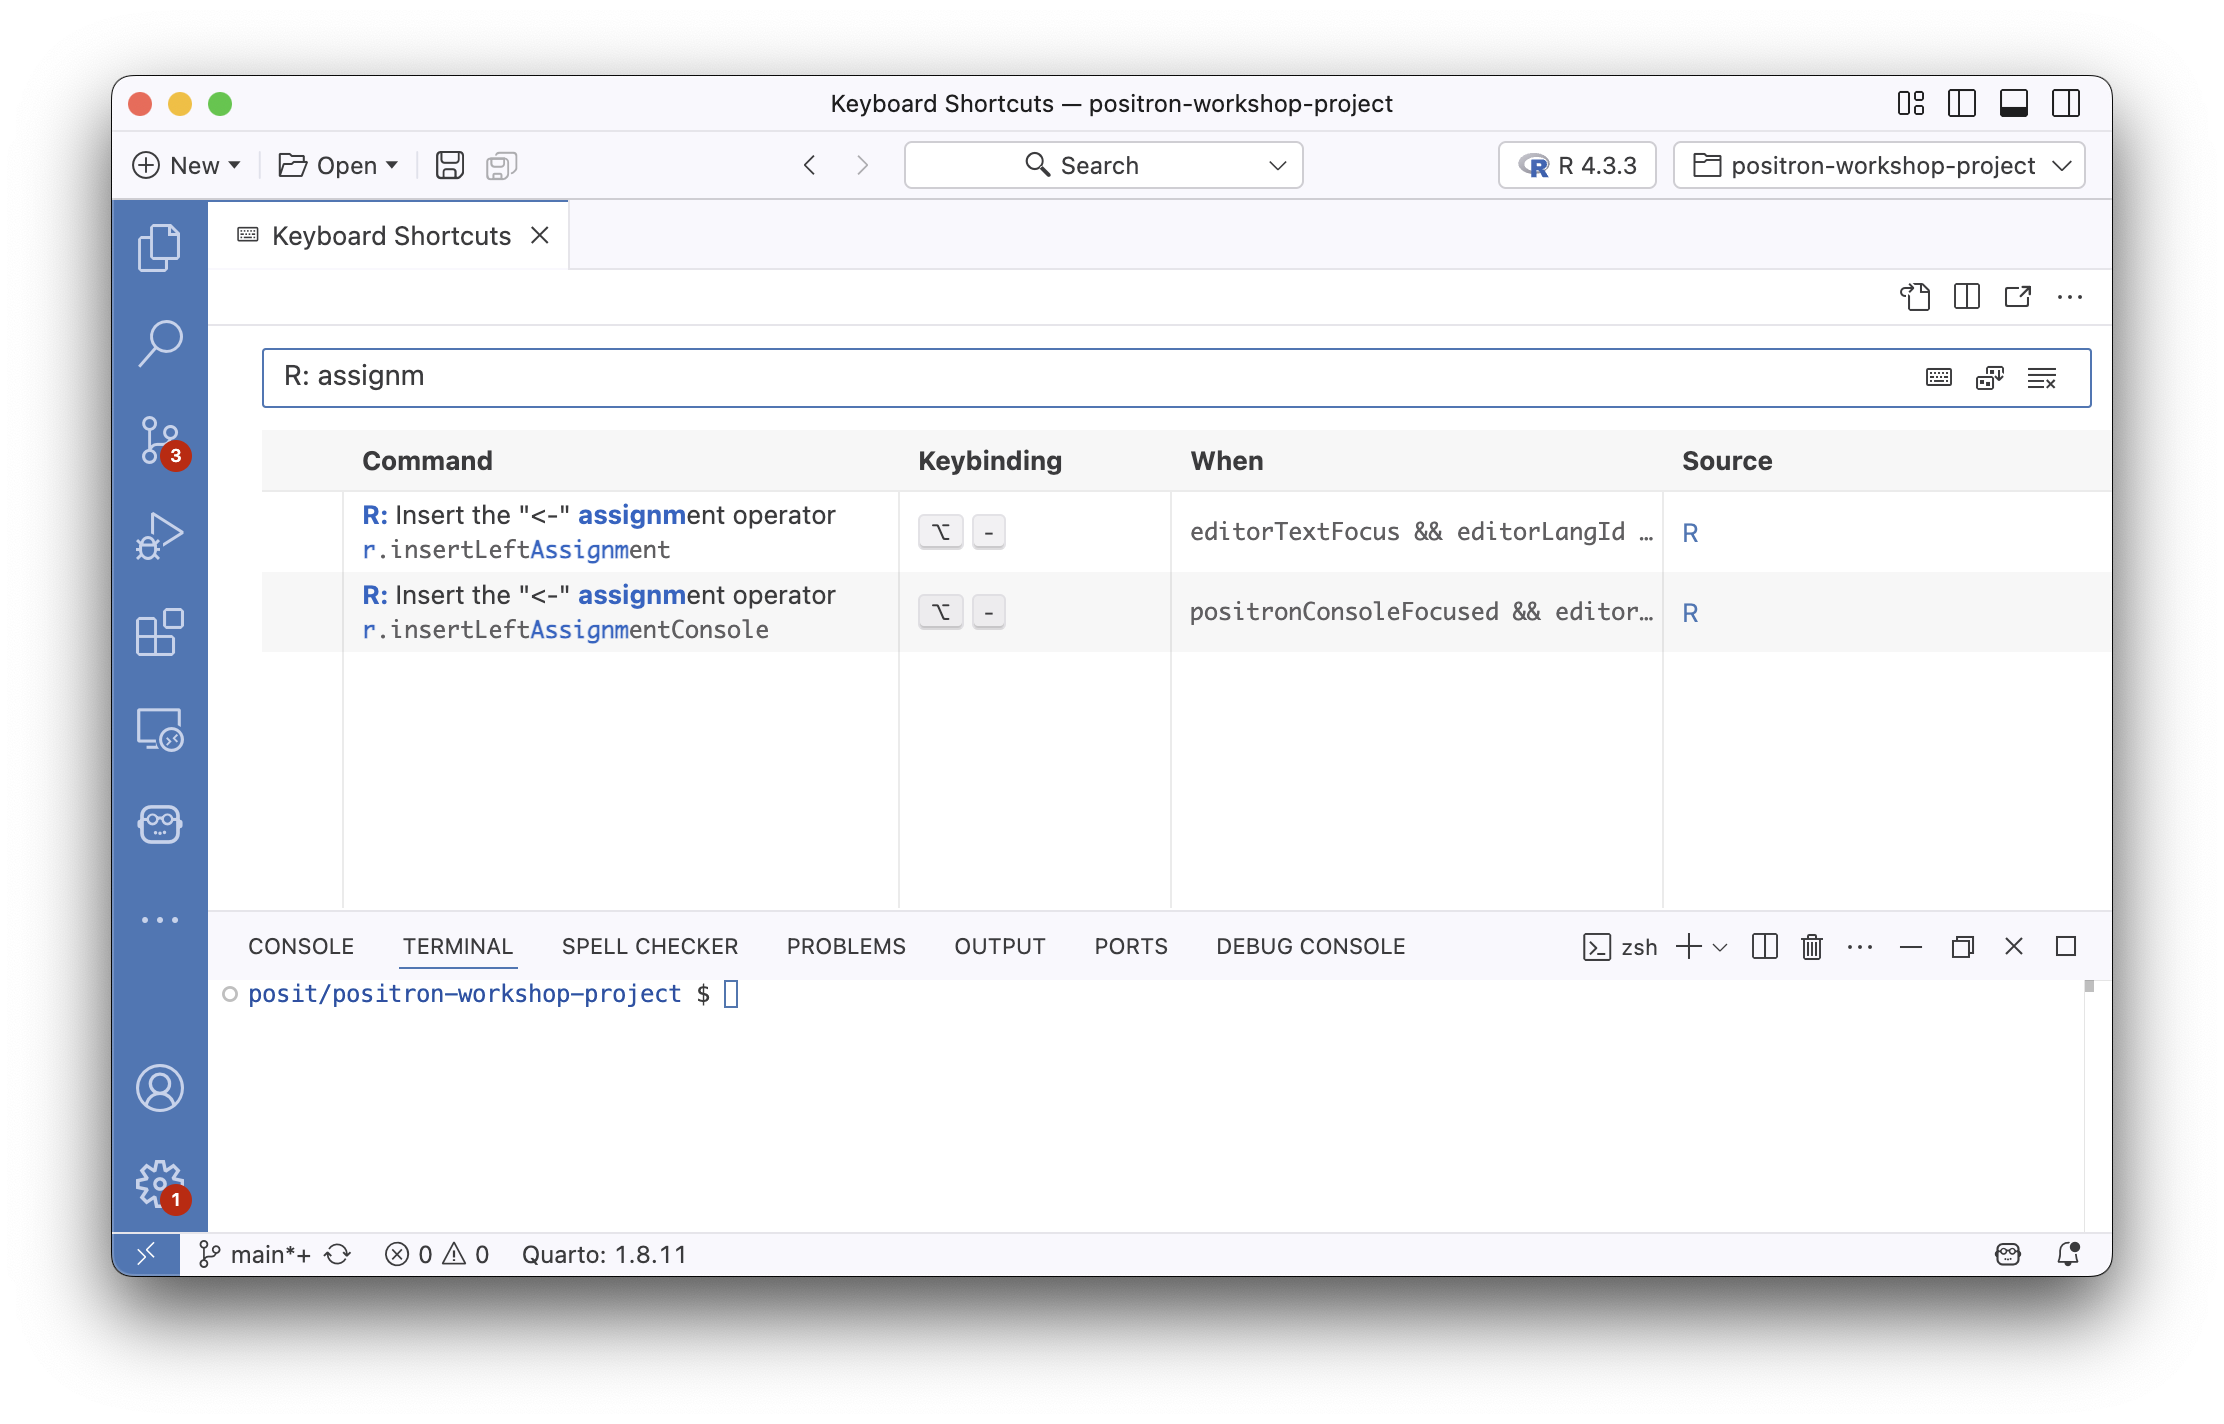Split the editor to the right
Viewport: 2224px width, 1424px height.
1967,297
